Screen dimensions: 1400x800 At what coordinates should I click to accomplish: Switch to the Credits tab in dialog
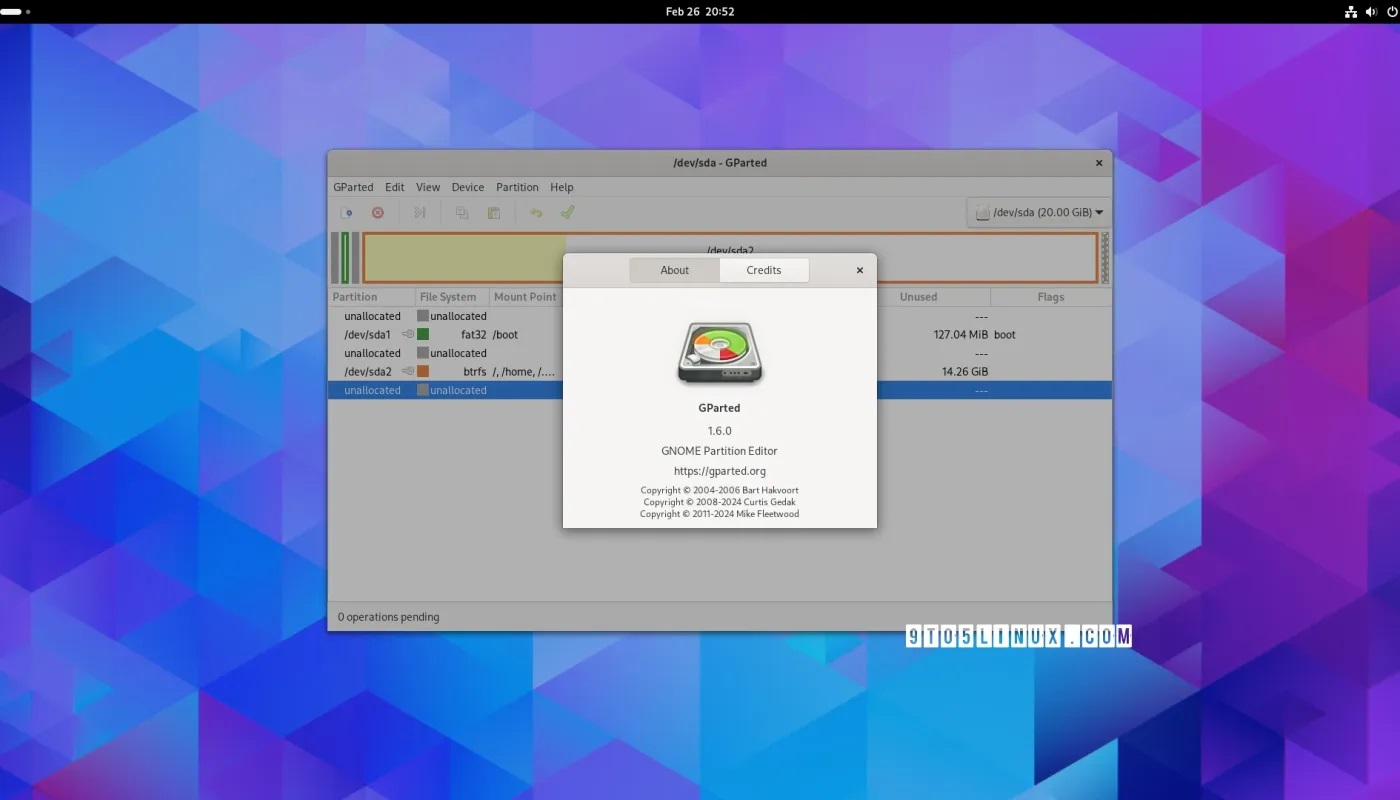764,270
